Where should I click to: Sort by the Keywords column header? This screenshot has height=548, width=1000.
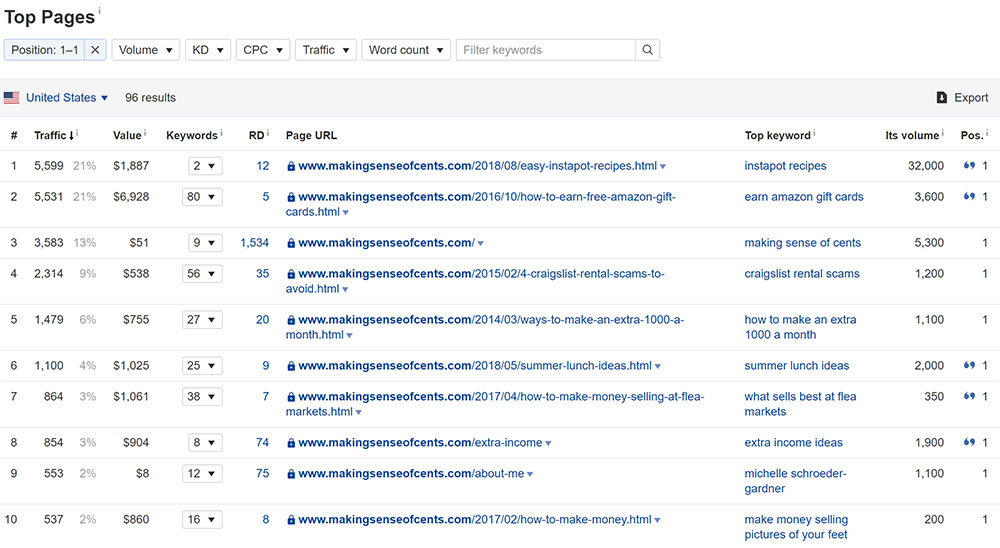pyautogui.click(x=192, y=135)
